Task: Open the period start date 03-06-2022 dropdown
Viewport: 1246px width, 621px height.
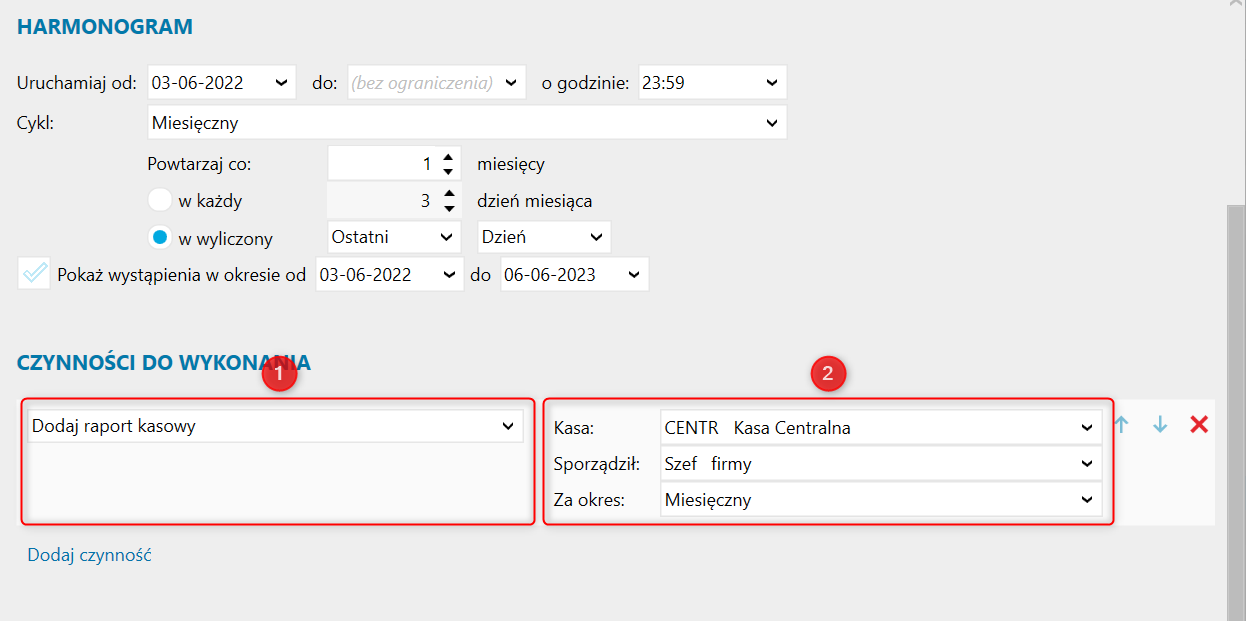Action: coord(450,274)
